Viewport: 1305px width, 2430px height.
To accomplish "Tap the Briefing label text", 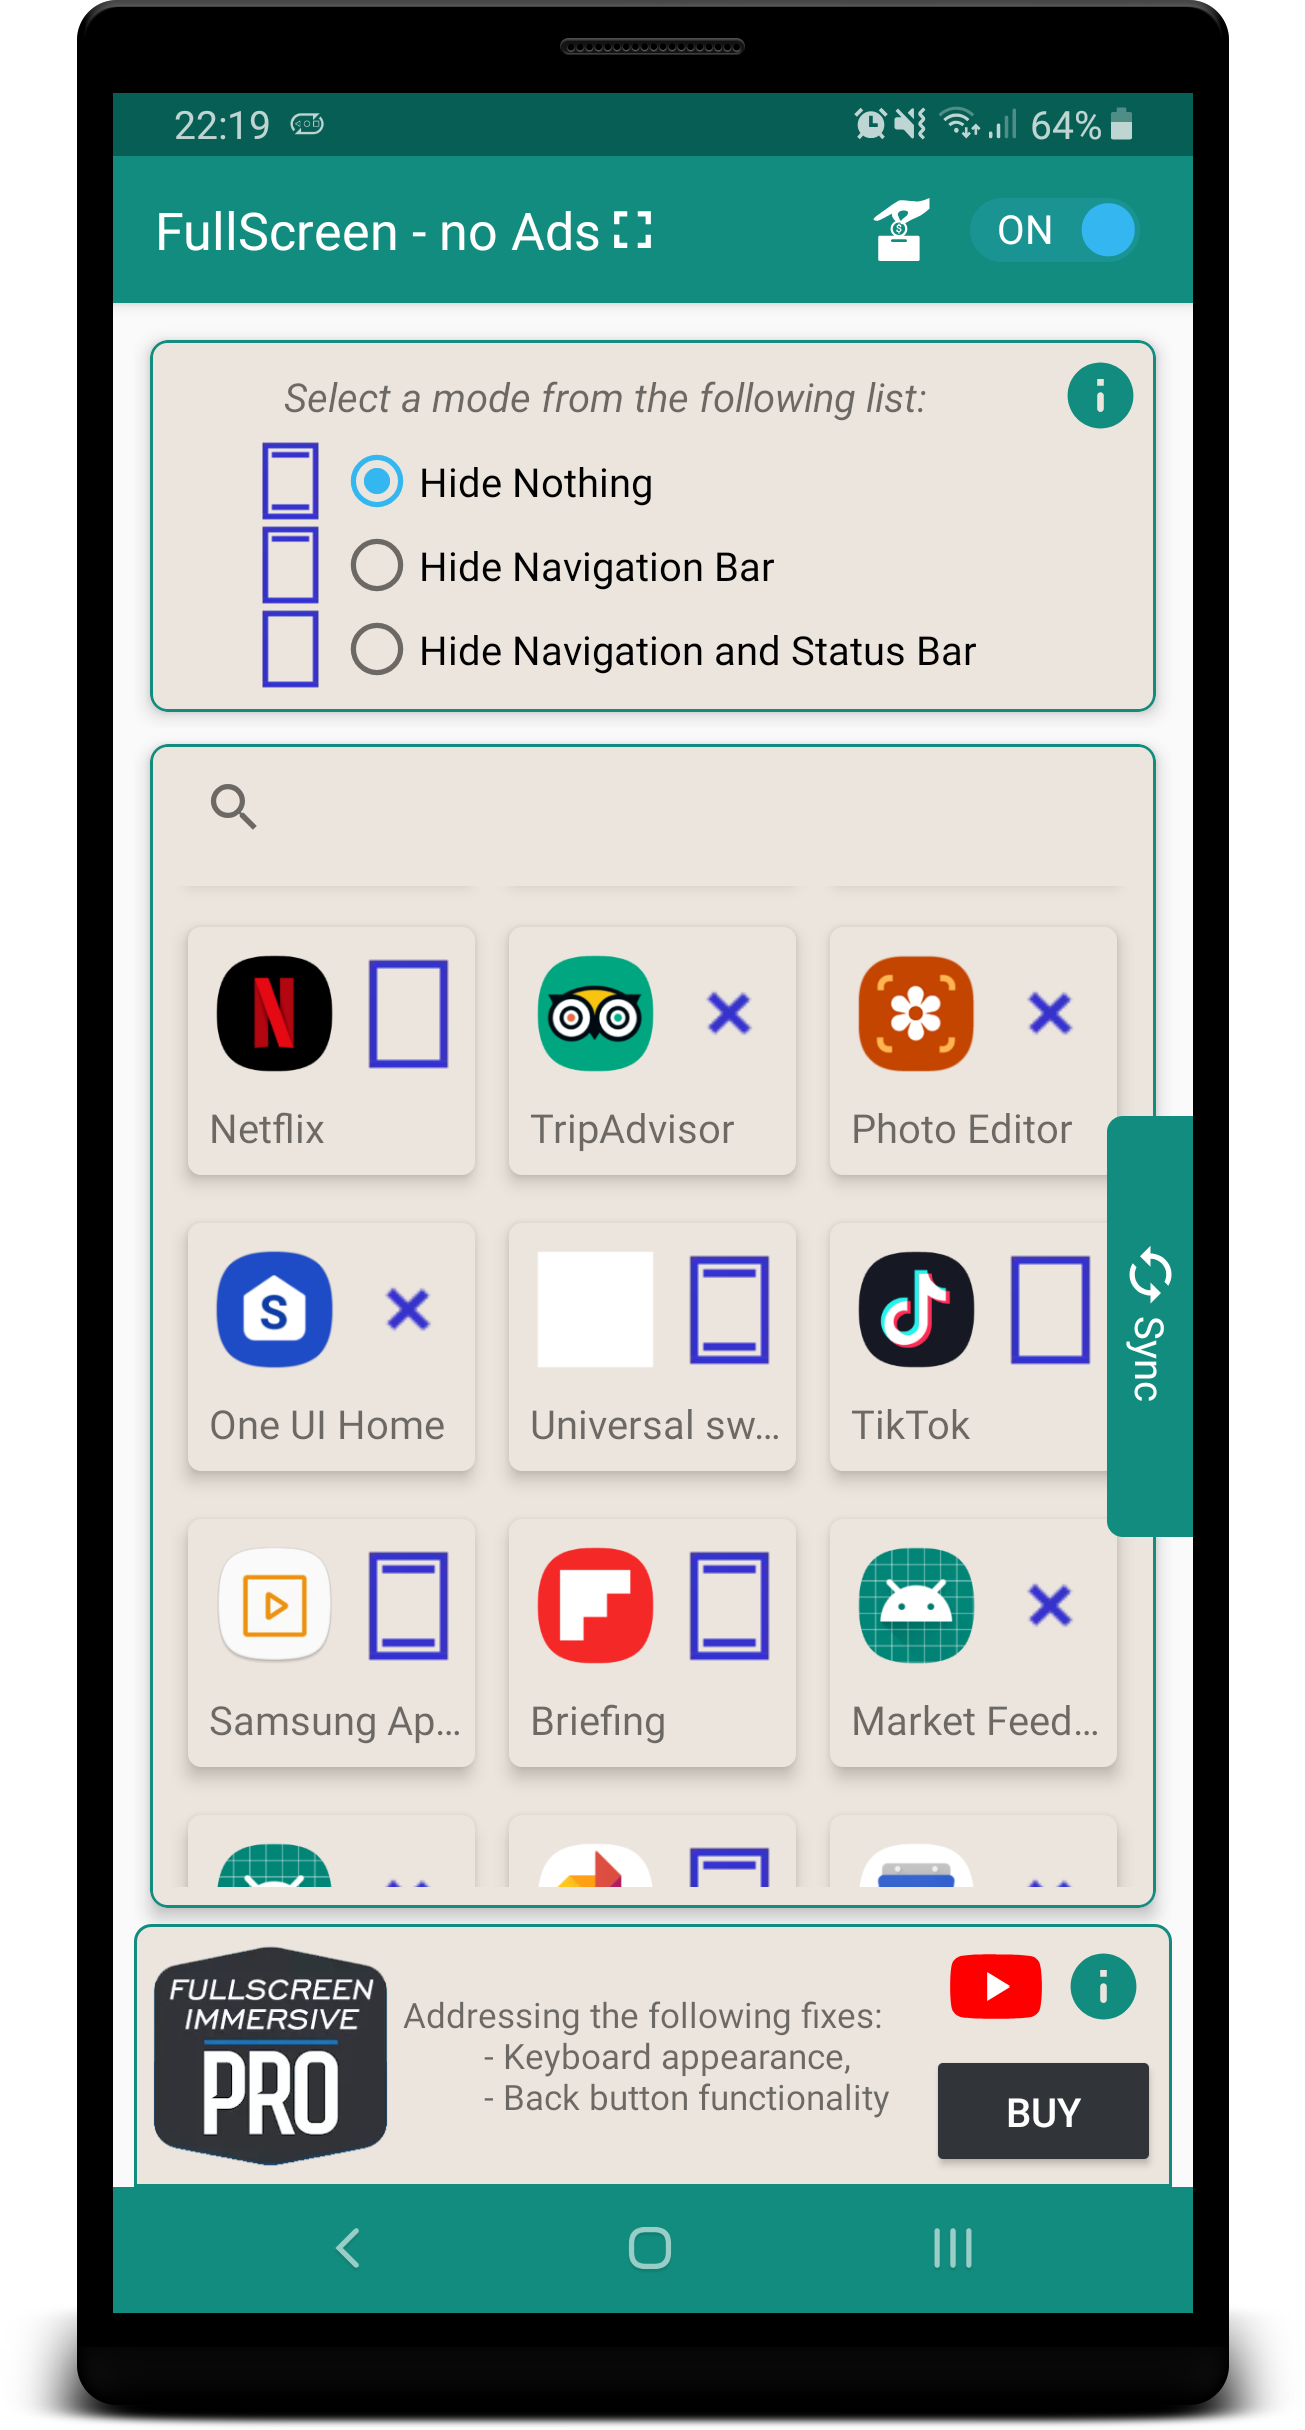I will [598, 1722].
